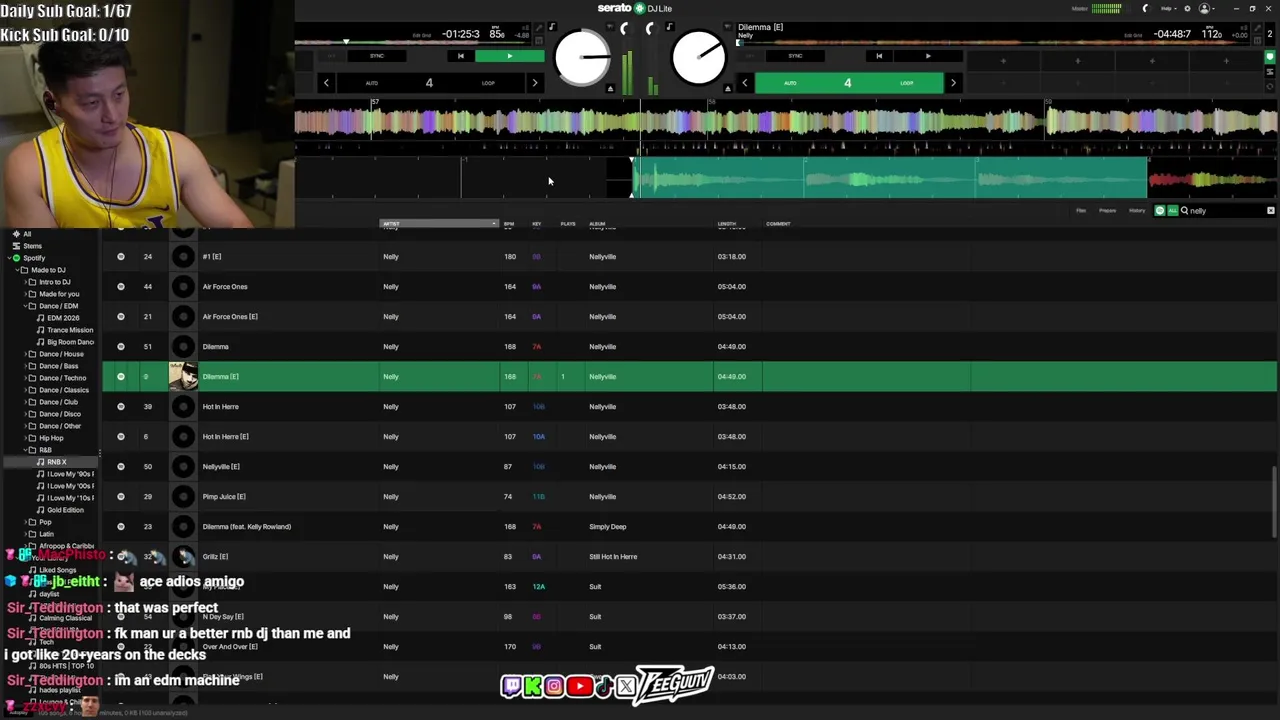Screen dimensions: 1280x720
Task: Double loop size on right deck
Action: pyautogui.click(x=952, y=83)
